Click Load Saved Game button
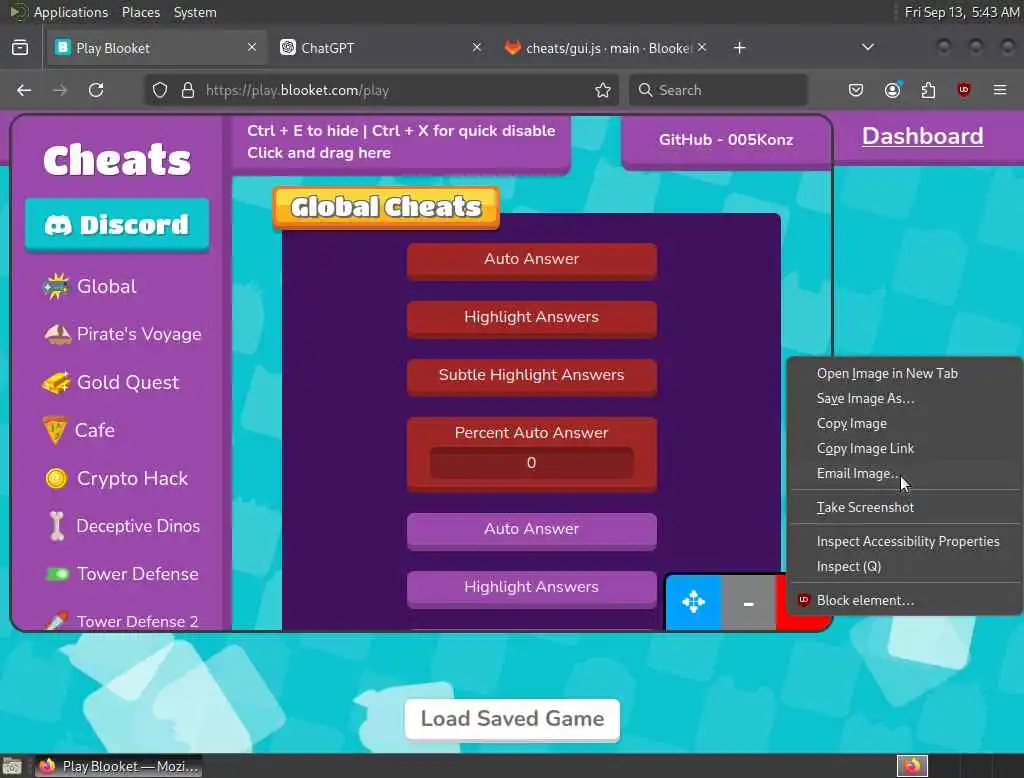Image resolution: width=1024 pixels, height=778 pixels. tap(513, 719)
